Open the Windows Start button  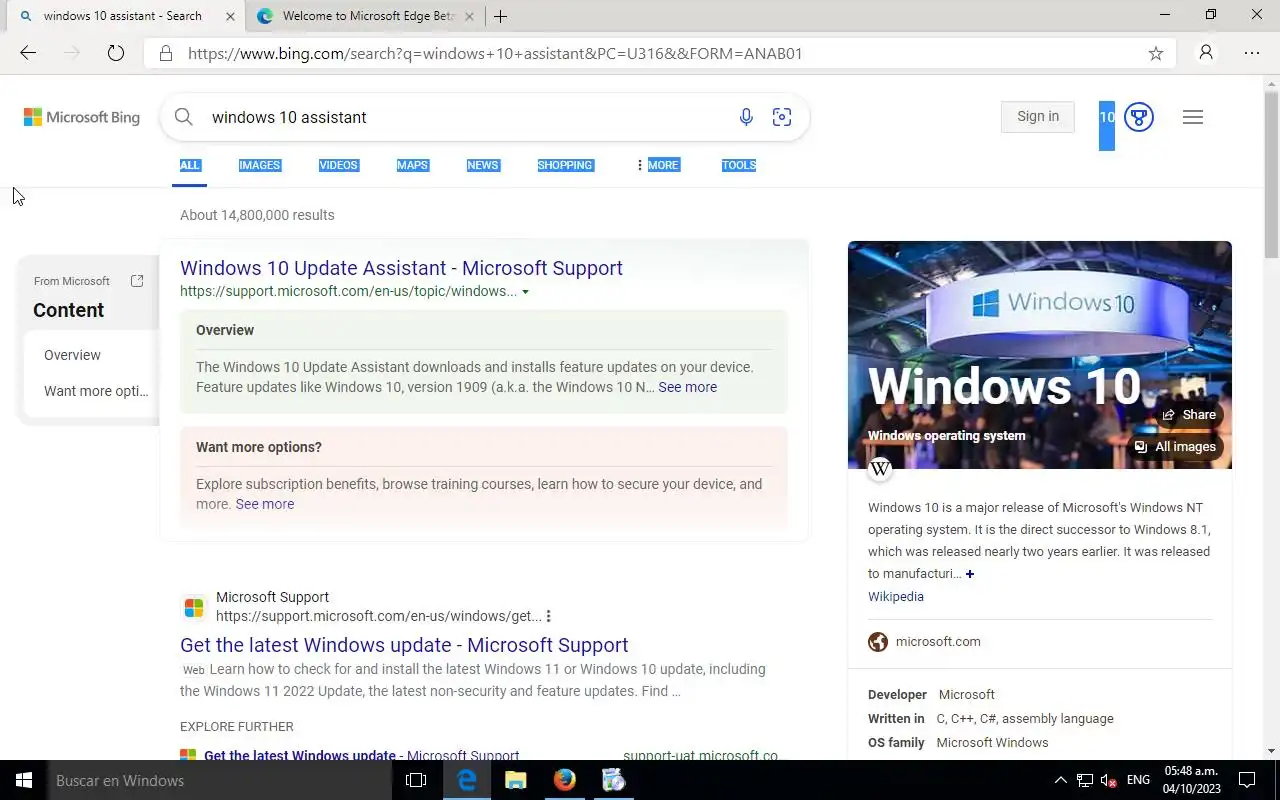(24, 780)
